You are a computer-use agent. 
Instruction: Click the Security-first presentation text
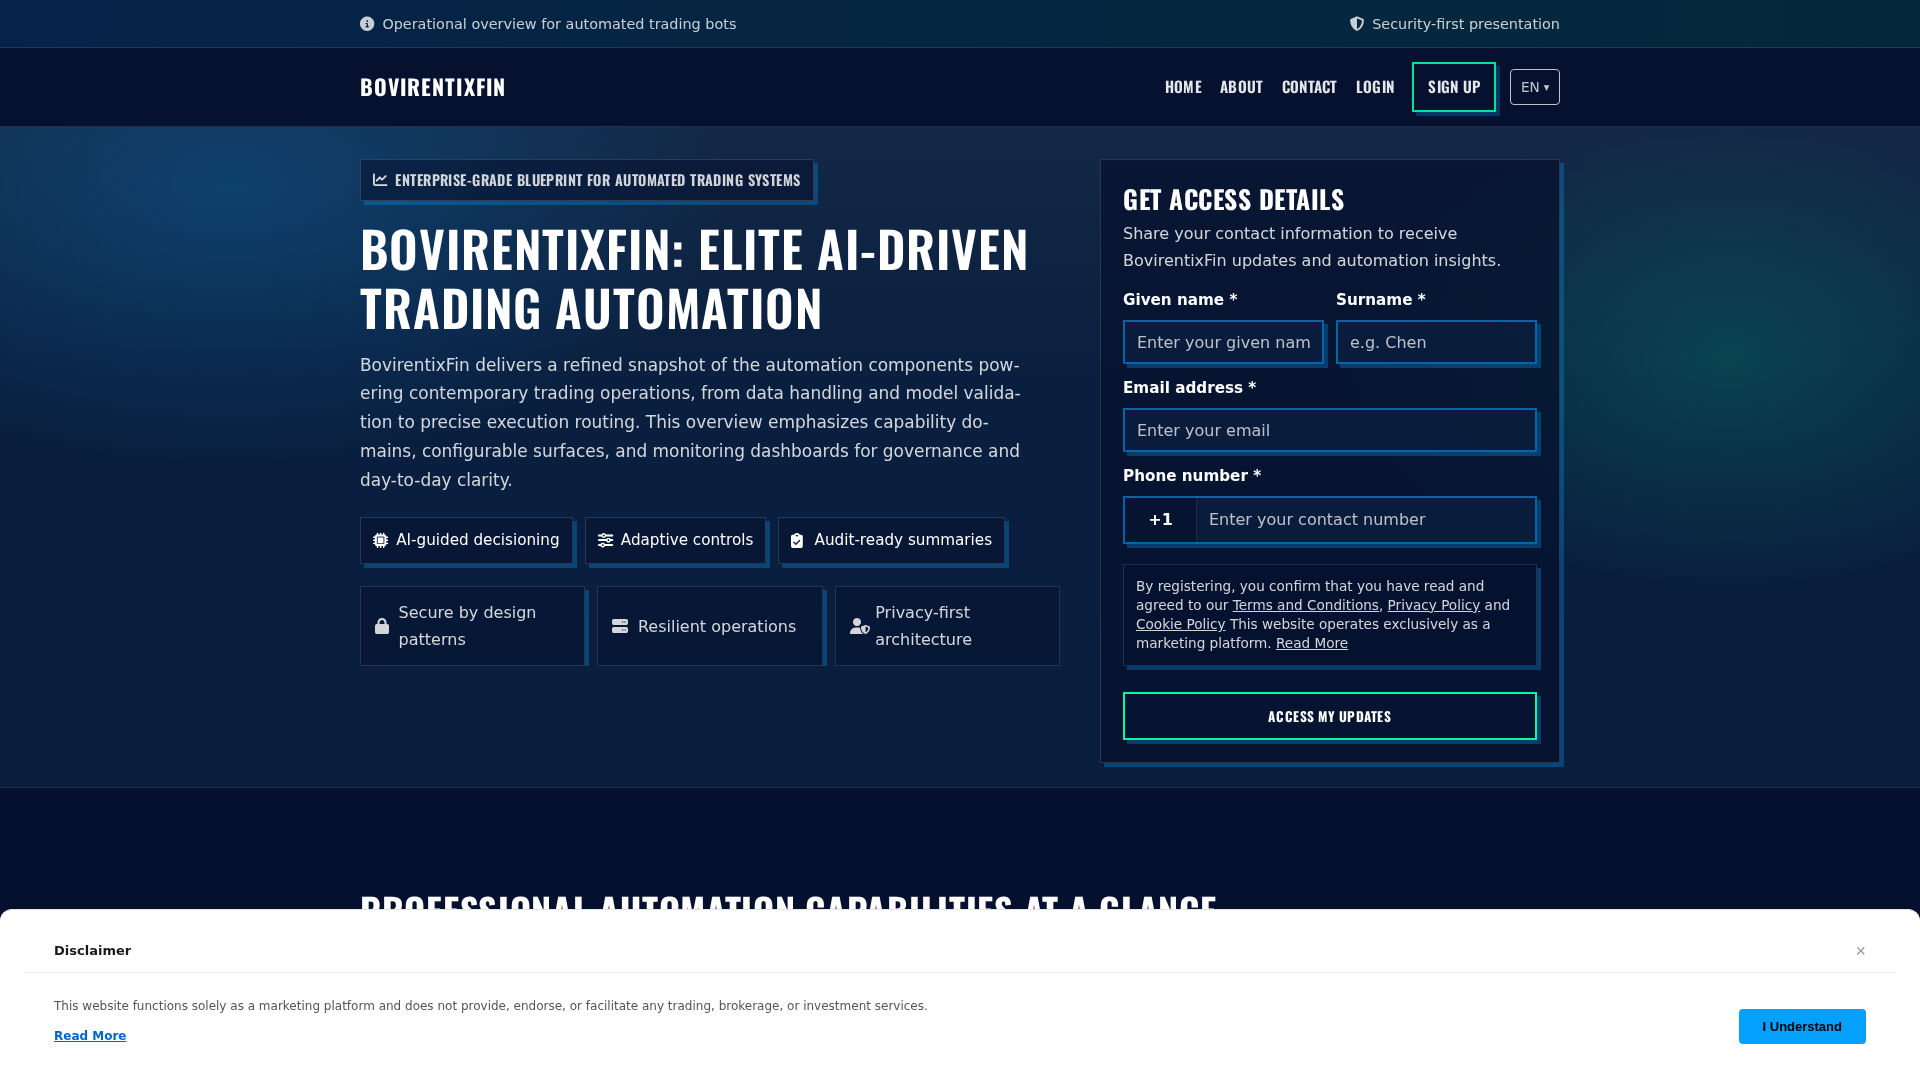pyautogui.click(x=1465, y=24)
